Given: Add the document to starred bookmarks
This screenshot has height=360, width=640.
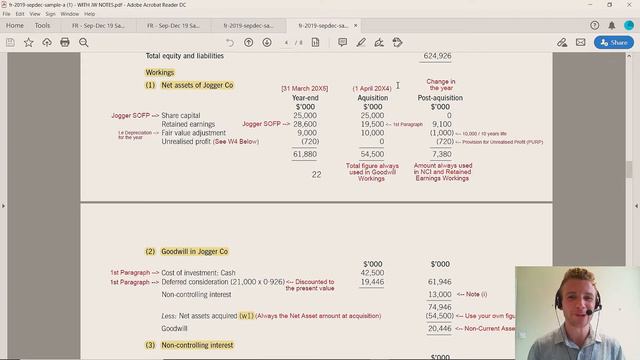Looking at the screenshot, I should tap(29, 42).
